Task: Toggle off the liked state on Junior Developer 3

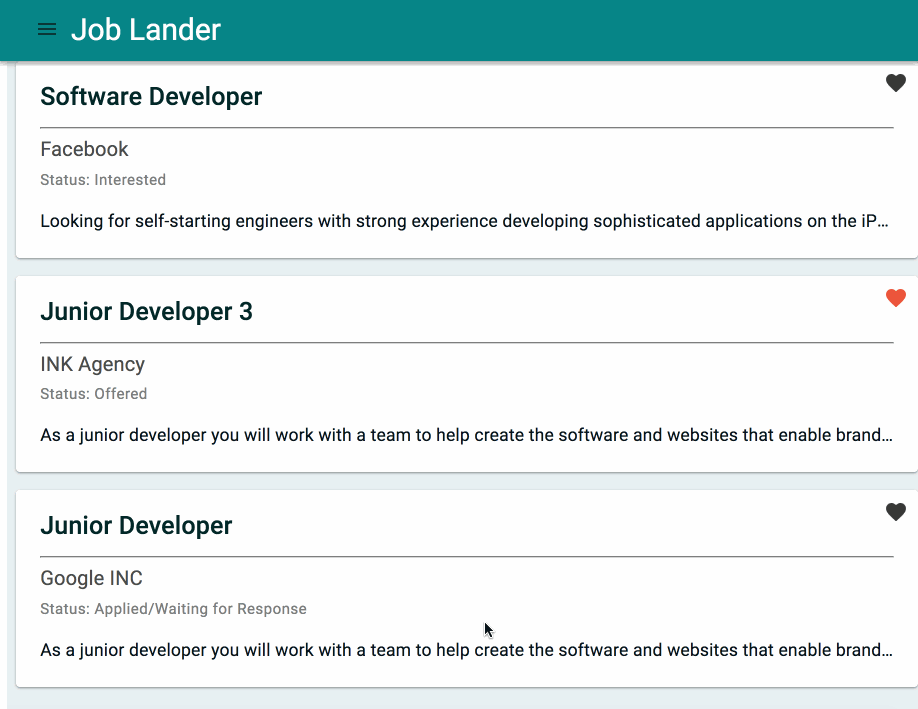Action: (895, 298)
